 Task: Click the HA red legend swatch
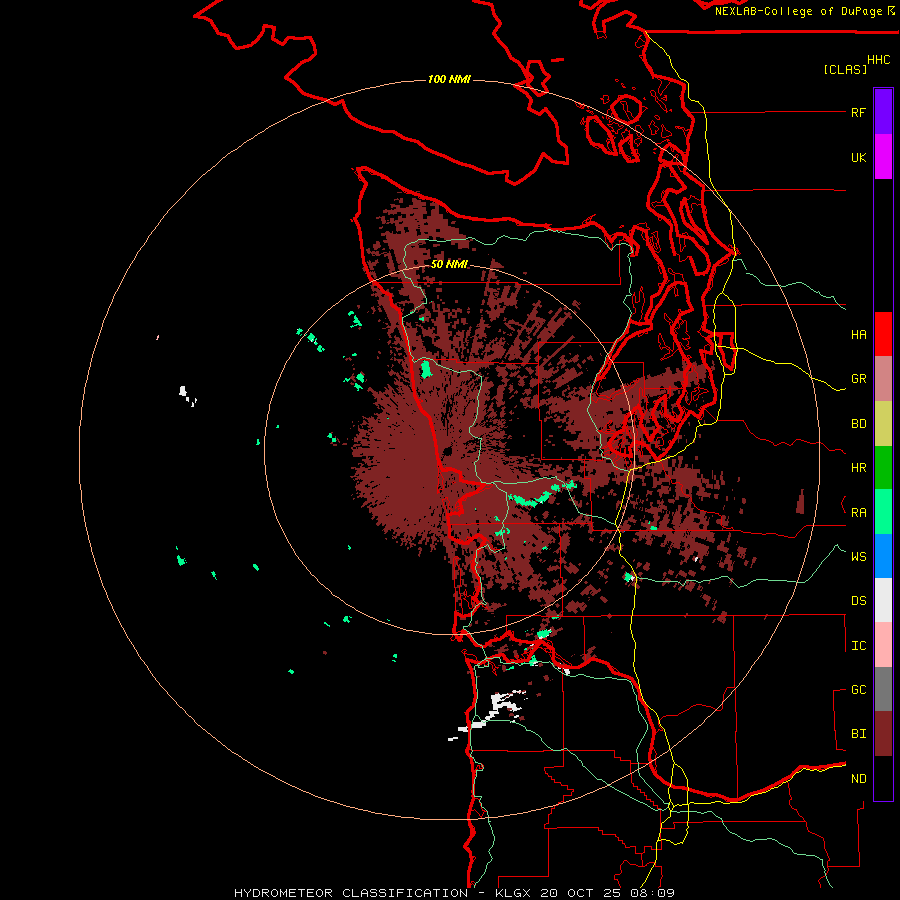tap(883, 334)
